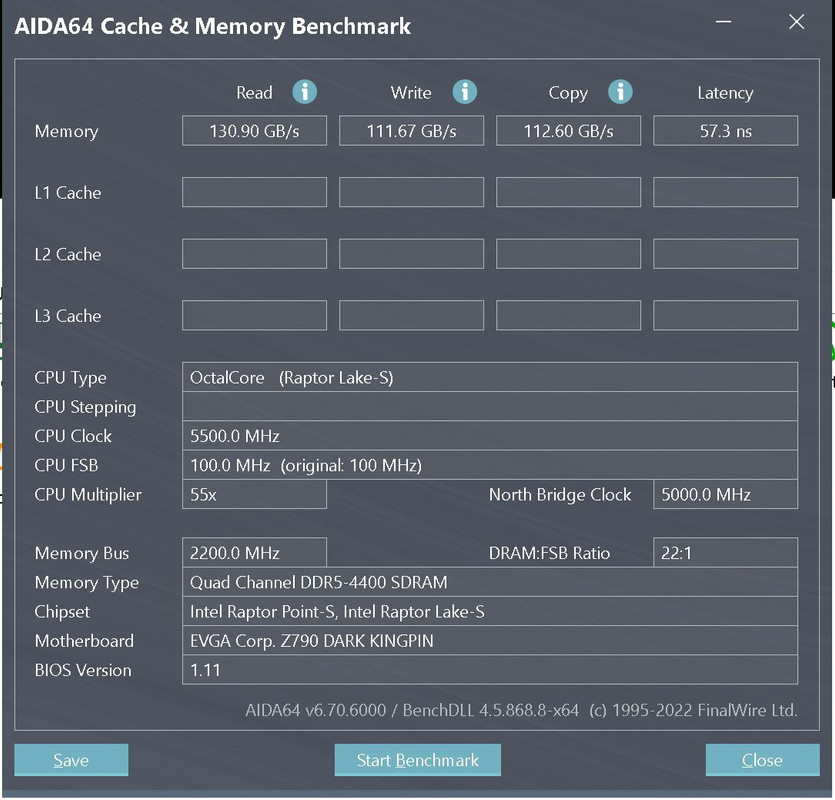Click the Latency column header

coord(725,93)
